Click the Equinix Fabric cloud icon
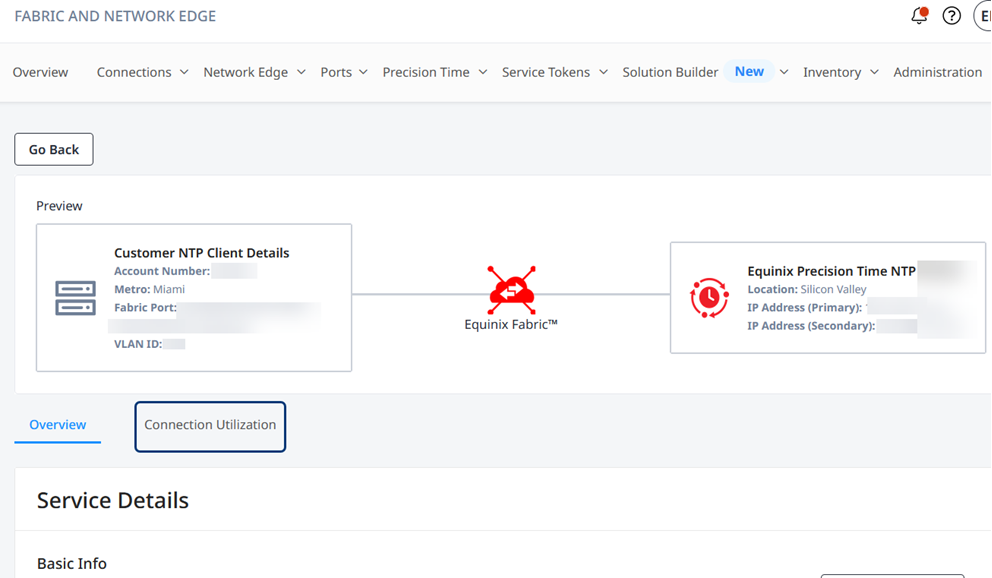 511,289
